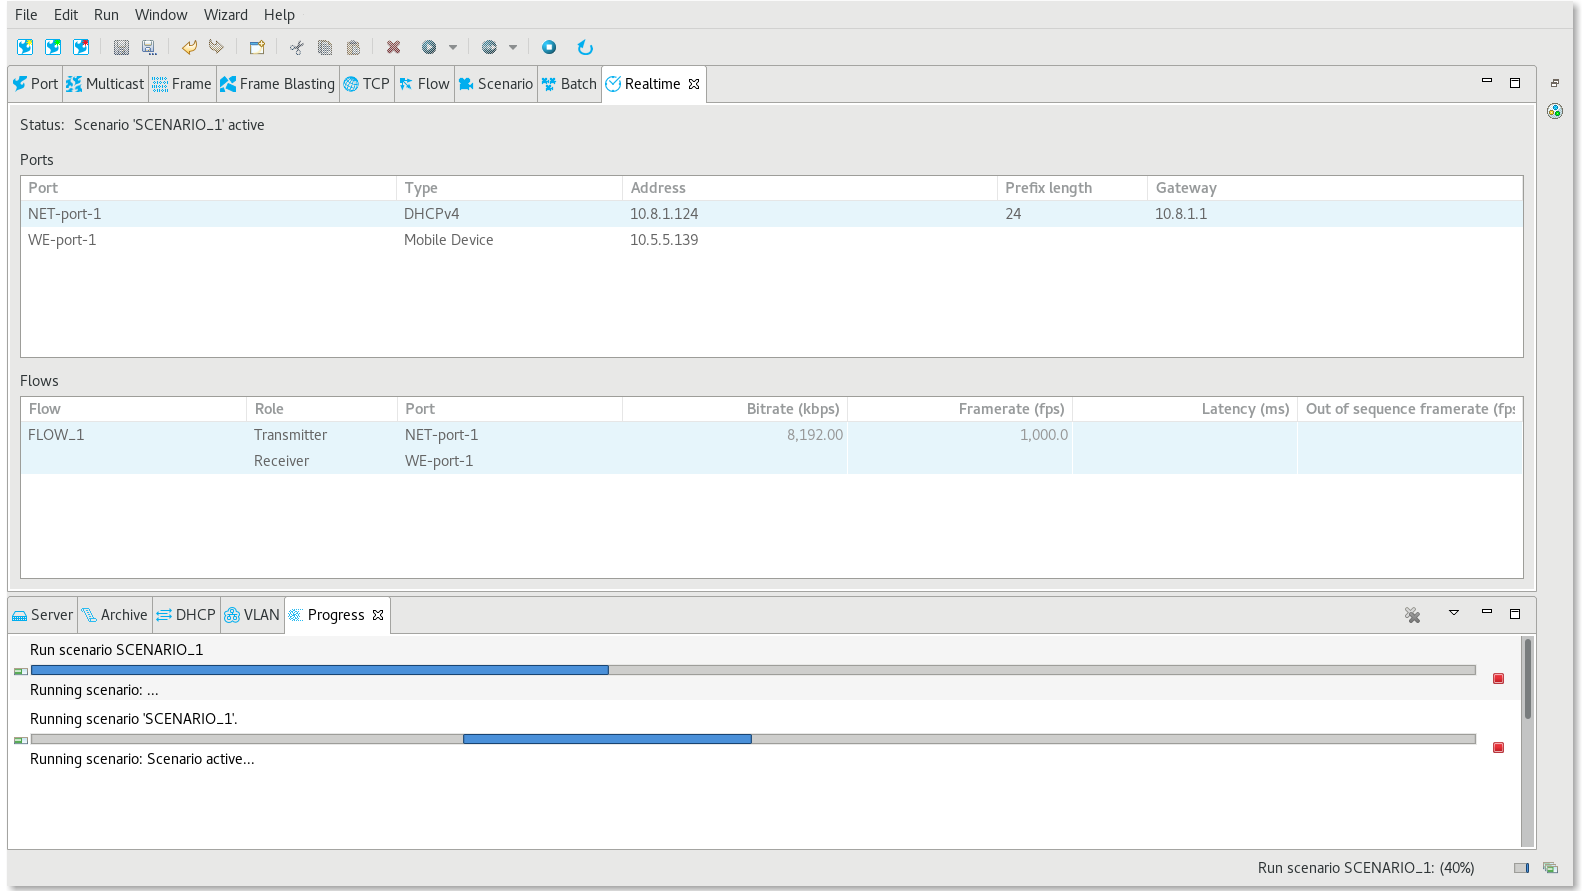Click background operations icon in status bar

coord(1550,868)
